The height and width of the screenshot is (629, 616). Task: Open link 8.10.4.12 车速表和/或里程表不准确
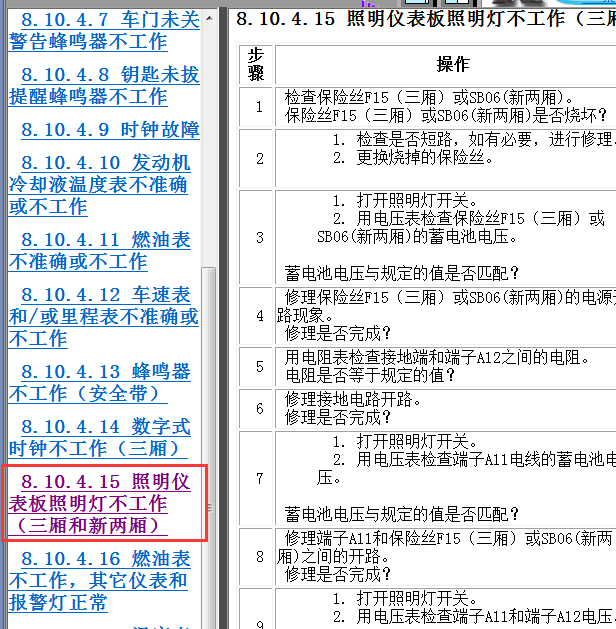pyautogui.click(x=103, y=317)
